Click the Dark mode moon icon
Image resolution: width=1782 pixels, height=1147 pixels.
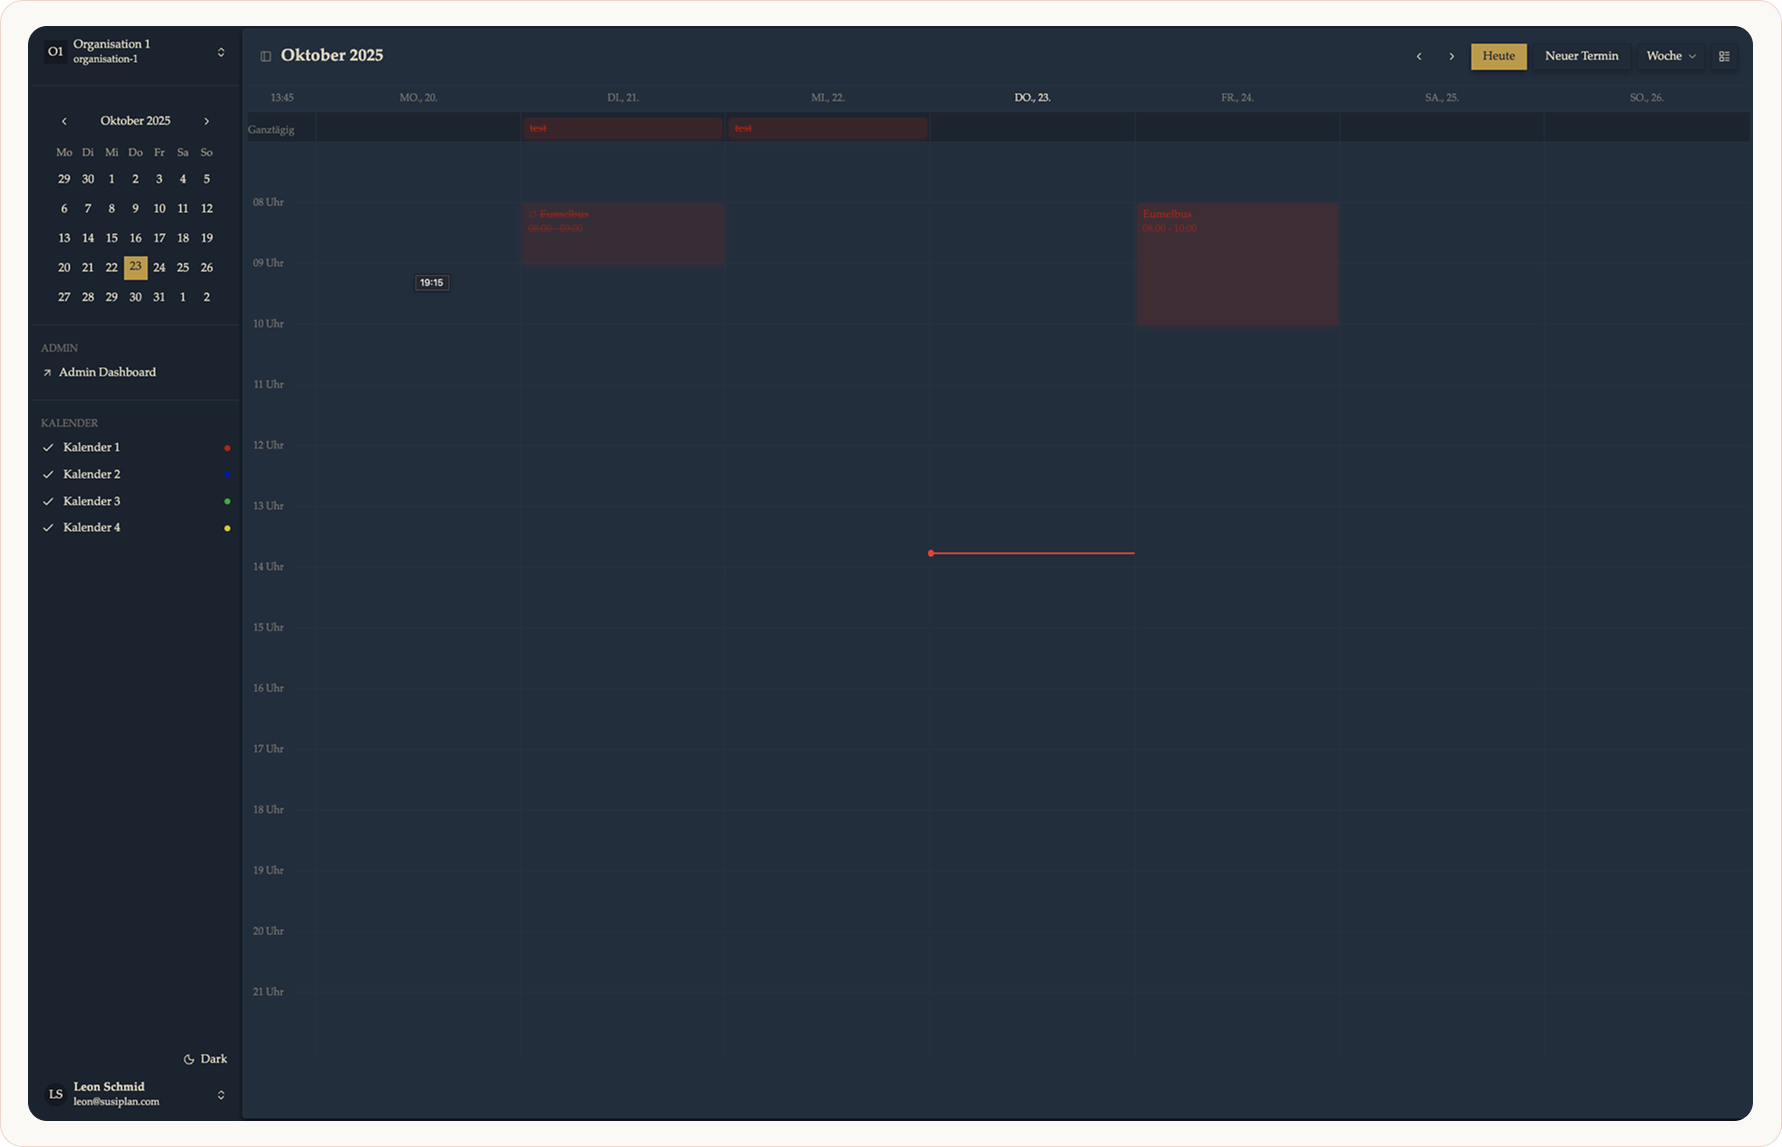tap(189, 1059)
